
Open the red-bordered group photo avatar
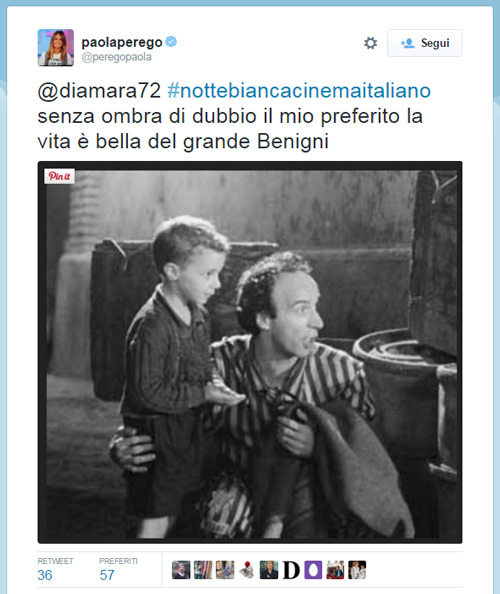(335, 570)
